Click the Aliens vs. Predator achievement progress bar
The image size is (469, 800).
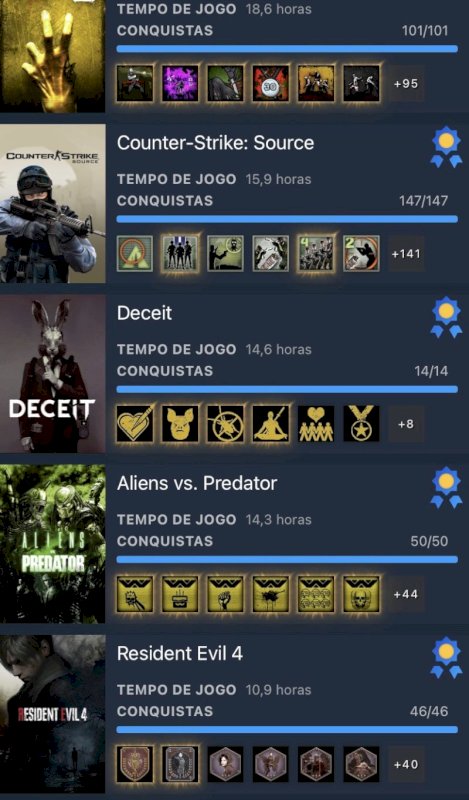pyautogui.click(x=287, y=560)
